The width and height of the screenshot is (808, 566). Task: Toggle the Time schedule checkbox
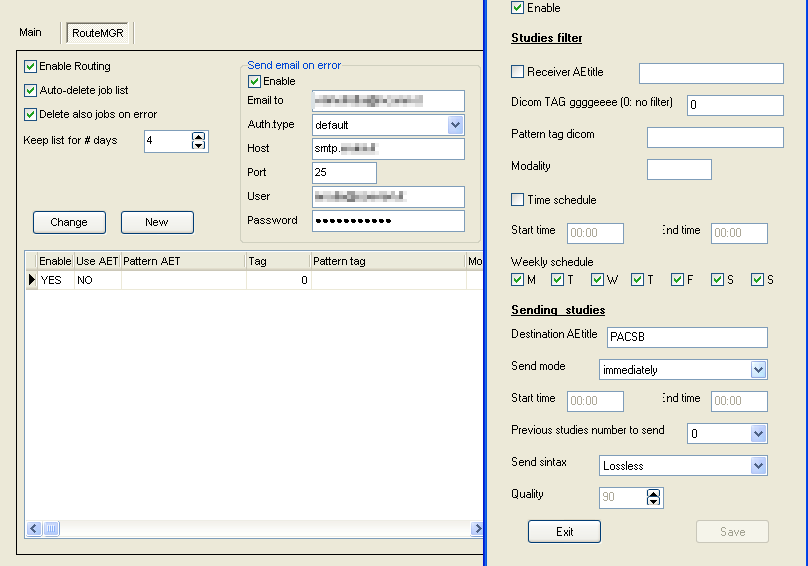coord(517,199)
